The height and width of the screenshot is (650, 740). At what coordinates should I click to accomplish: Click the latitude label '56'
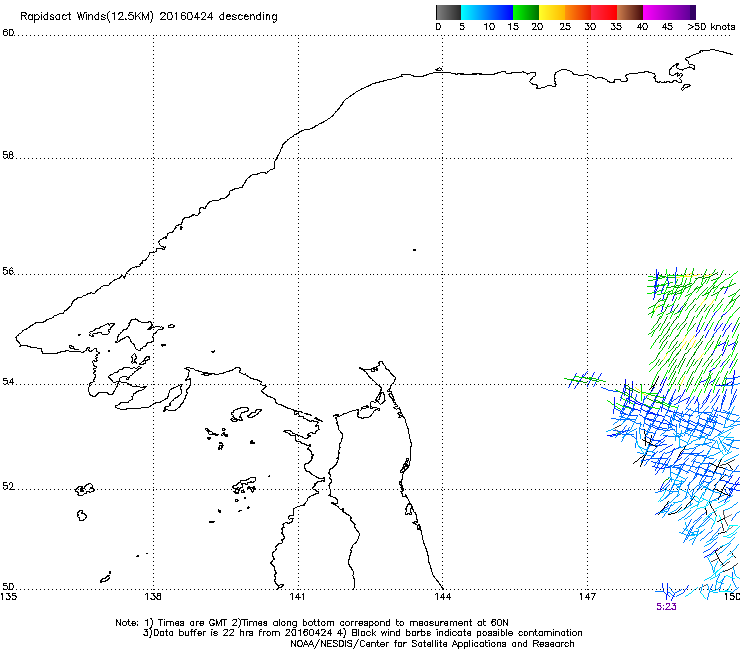(x=8, y=271)
